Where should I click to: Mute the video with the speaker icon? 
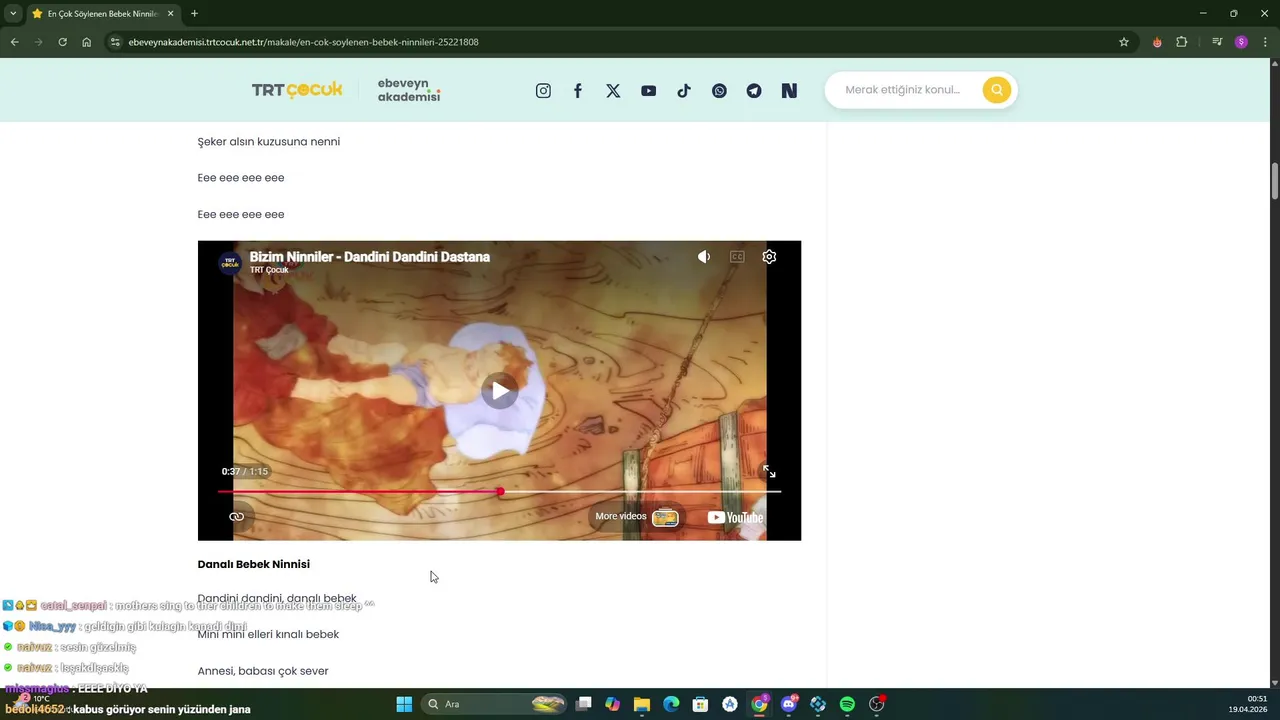click(x=704, y=257)
